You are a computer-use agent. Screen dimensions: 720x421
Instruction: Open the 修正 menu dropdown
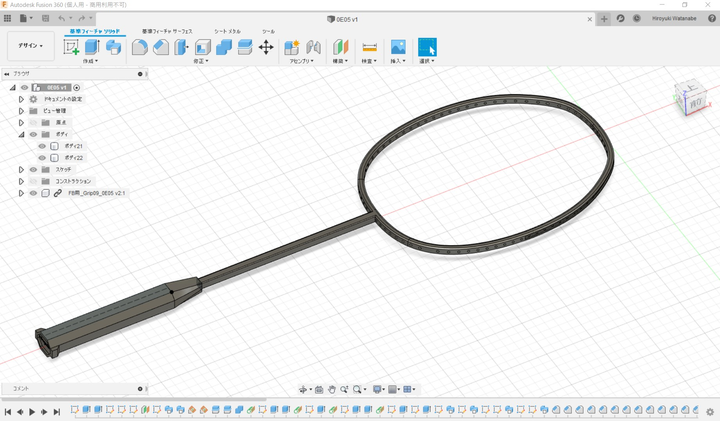tap(201, 61)
